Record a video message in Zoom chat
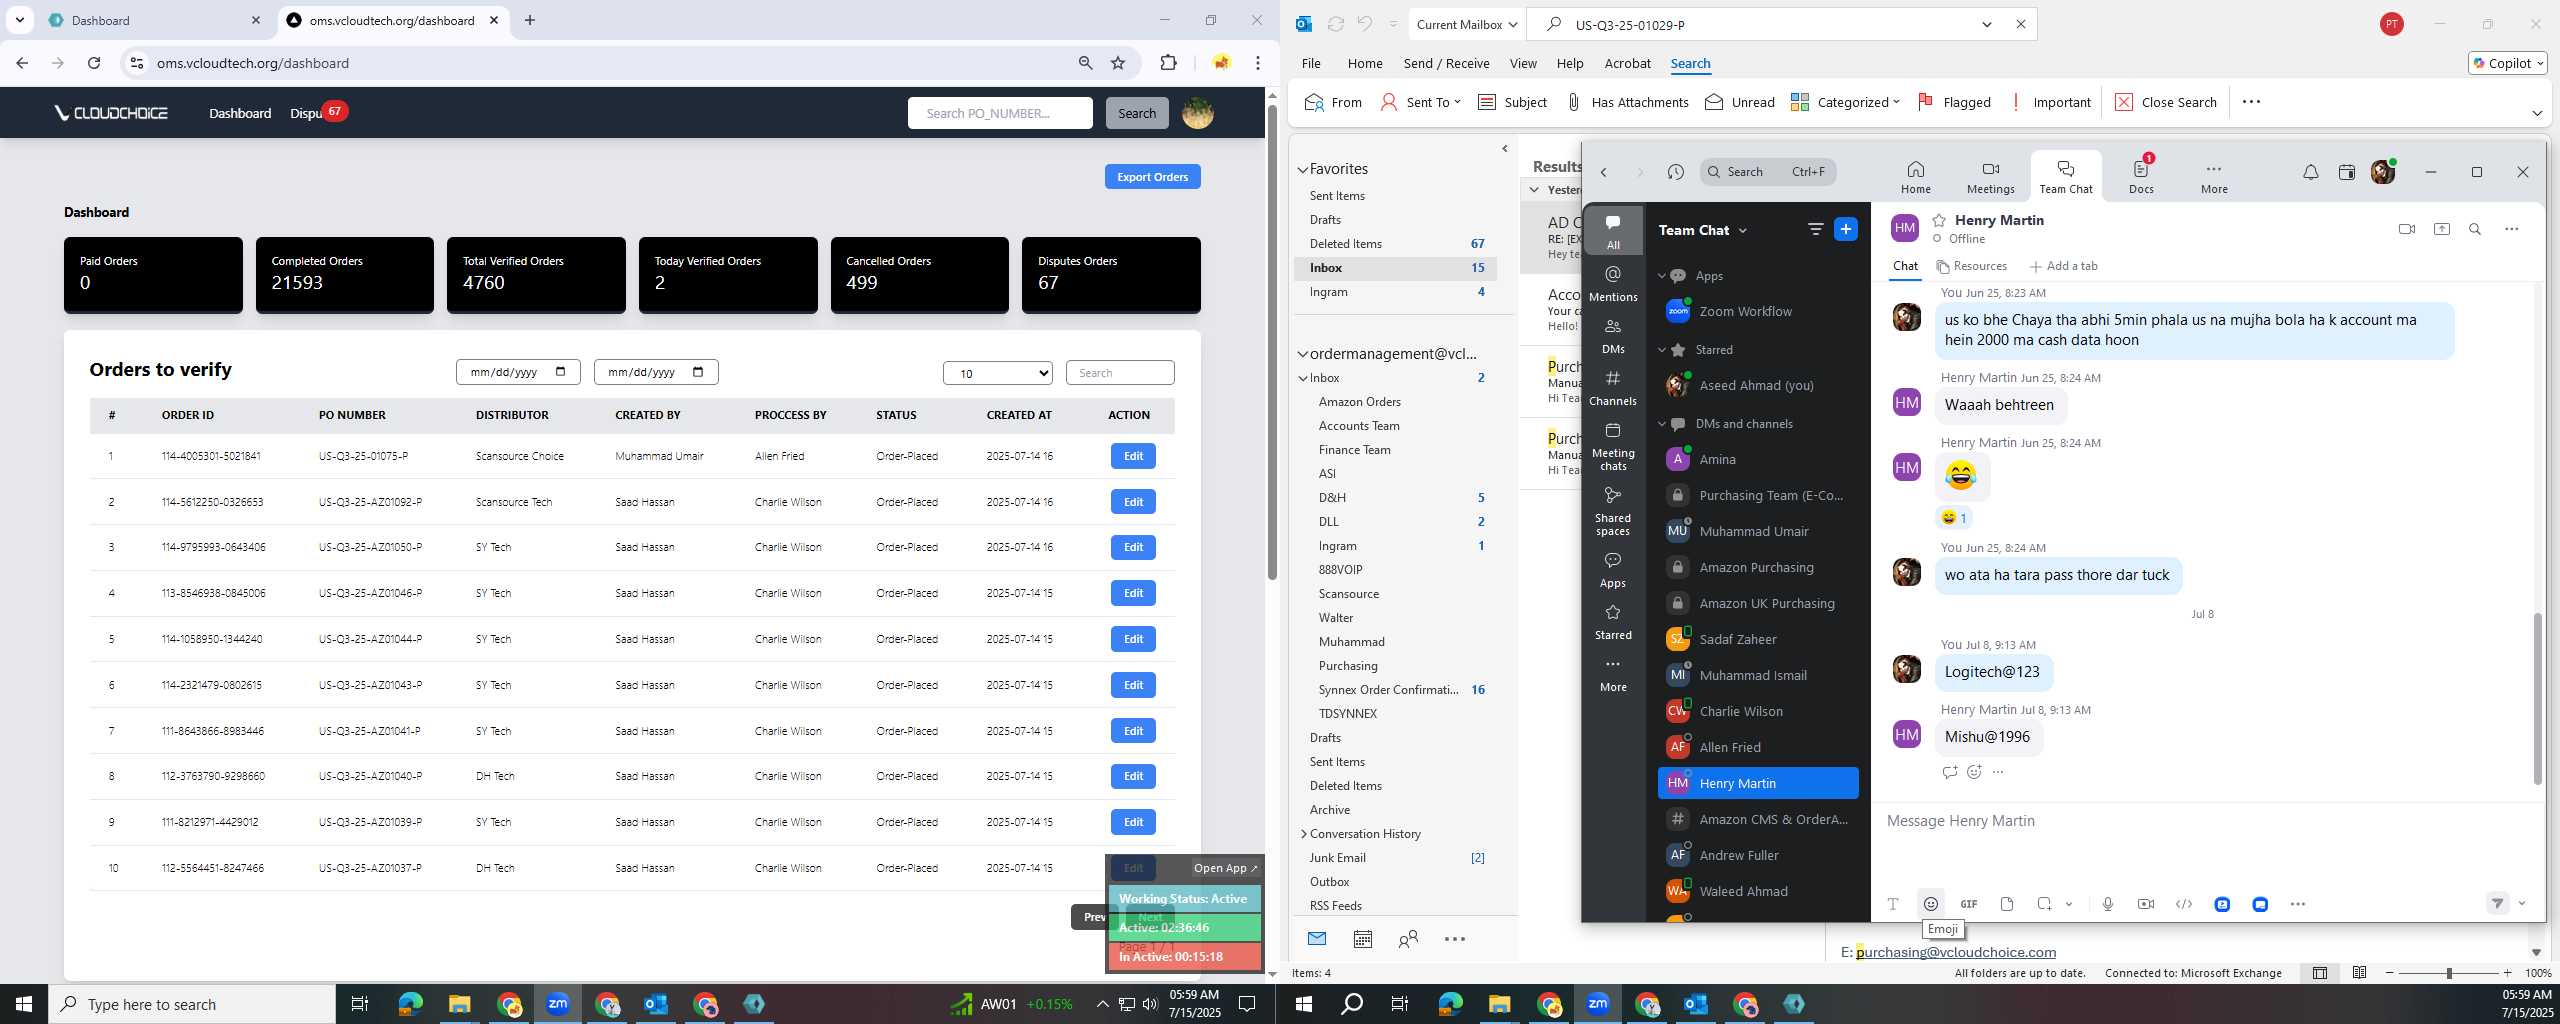 (x=2146, y=904)
